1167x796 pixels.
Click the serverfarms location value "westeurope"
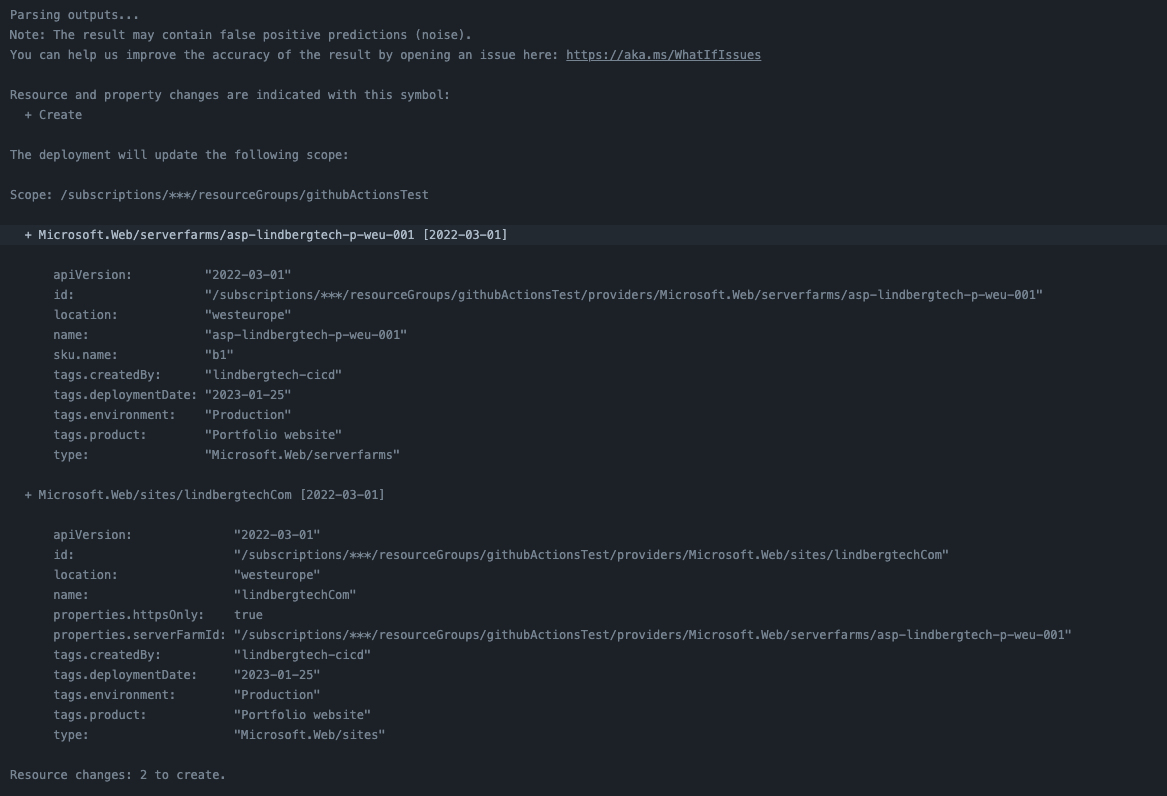tap(248, 315)
